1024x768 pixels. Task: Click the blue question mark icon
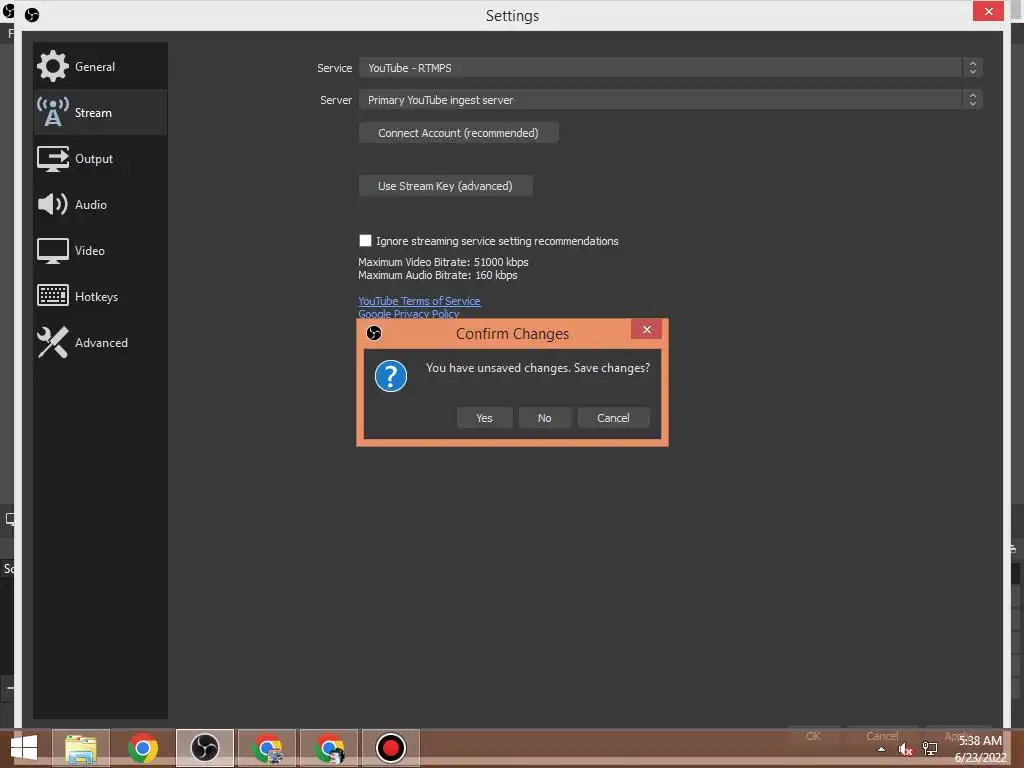tap(391, 376)
